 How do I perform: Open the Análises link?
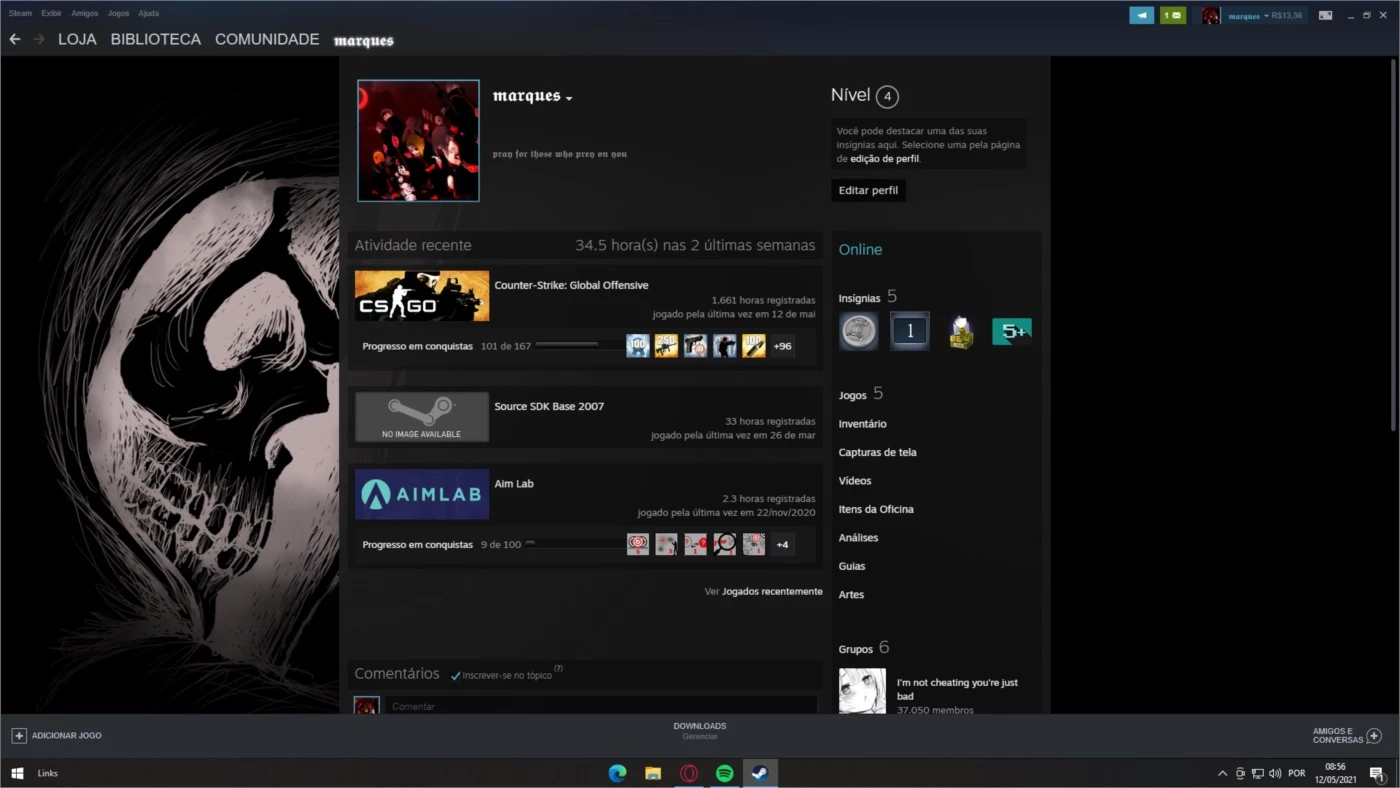858,537
